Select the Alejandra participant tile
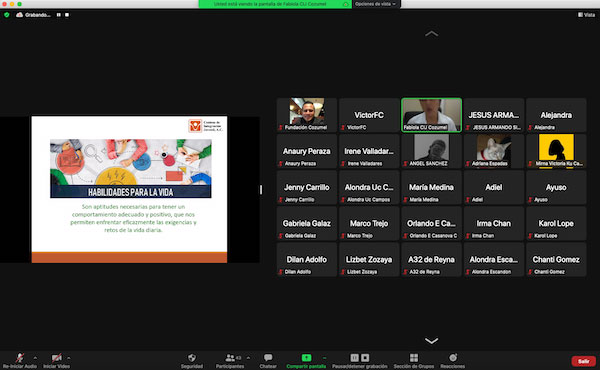Viewport: 600px width, 370px height. (556, 115)
